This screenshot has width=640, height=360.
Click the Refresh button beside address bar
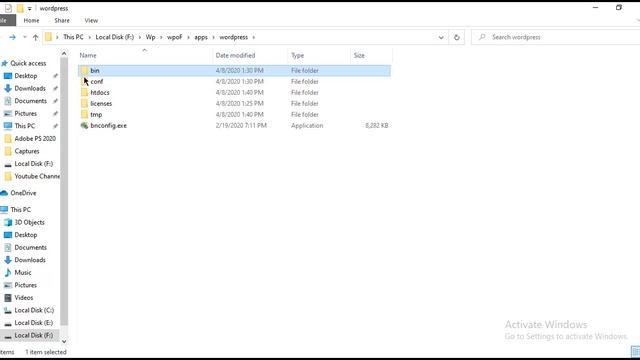457,37
